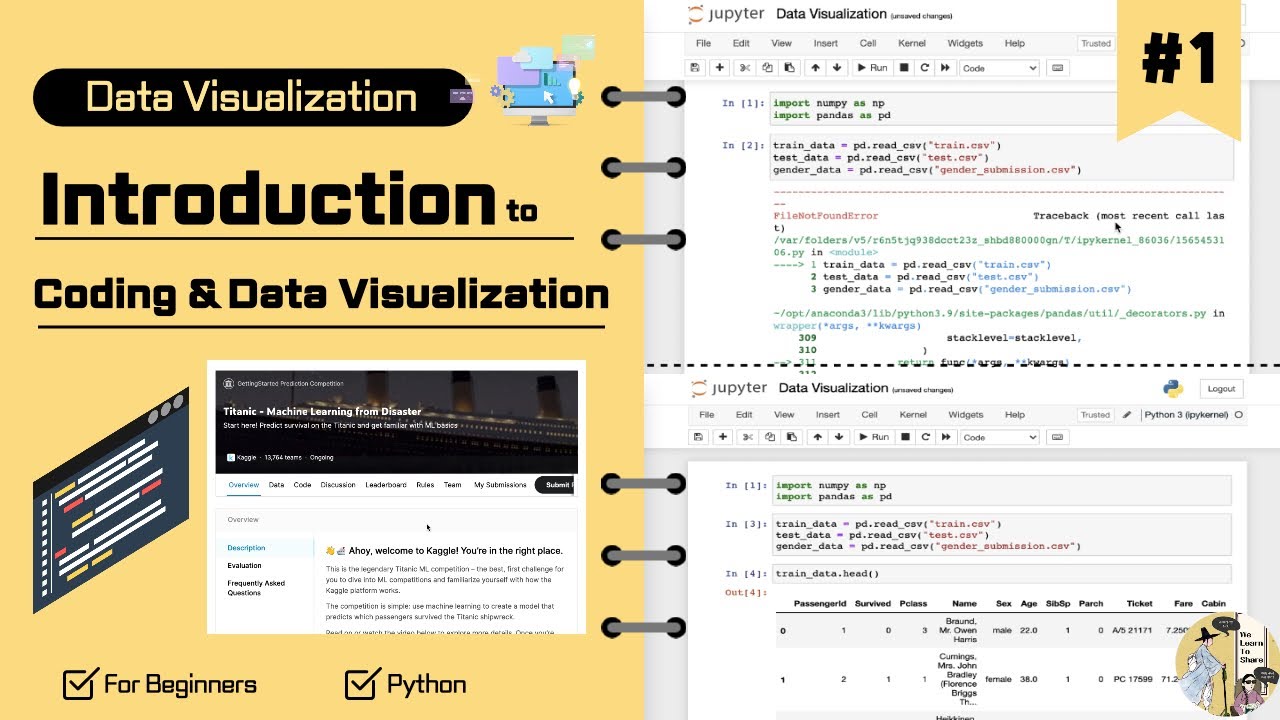Image resolution: width=1280 pixels, height=720 pixels.
Task: Run the cell in lower Jupyter toolbar
Action: click(872, 437)
